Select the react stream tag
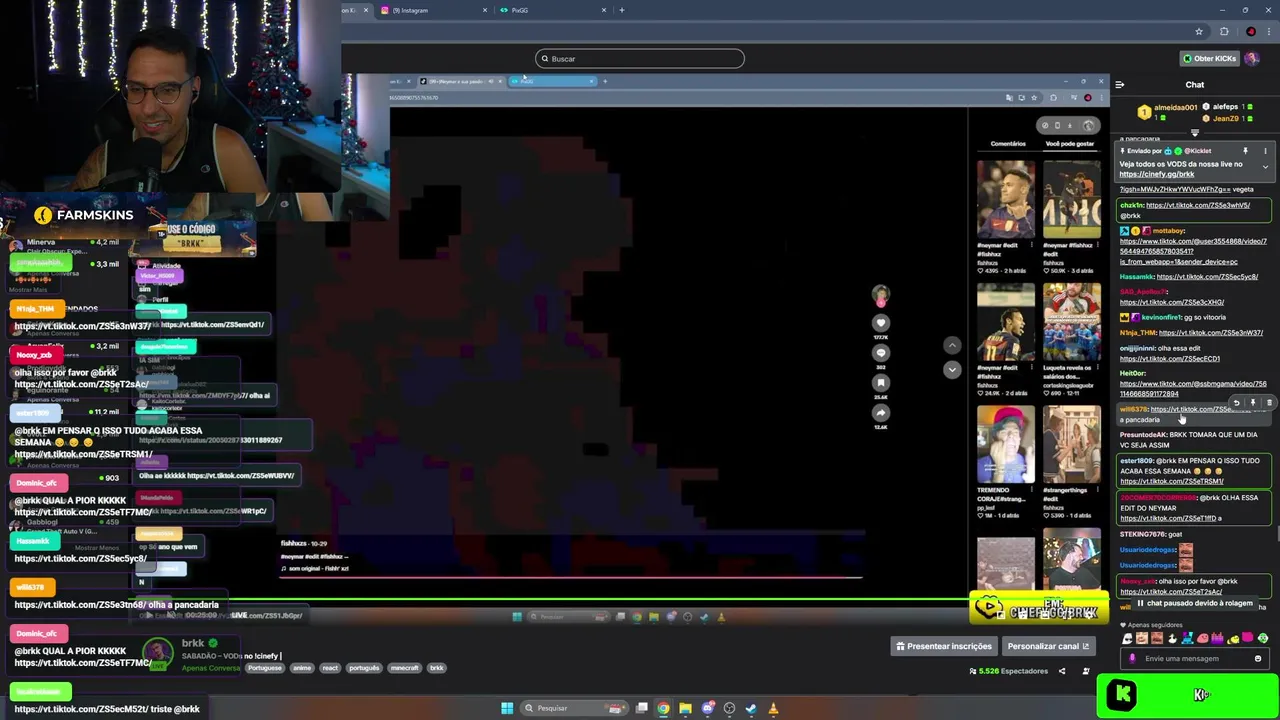1280x720 pixels. 330,668
